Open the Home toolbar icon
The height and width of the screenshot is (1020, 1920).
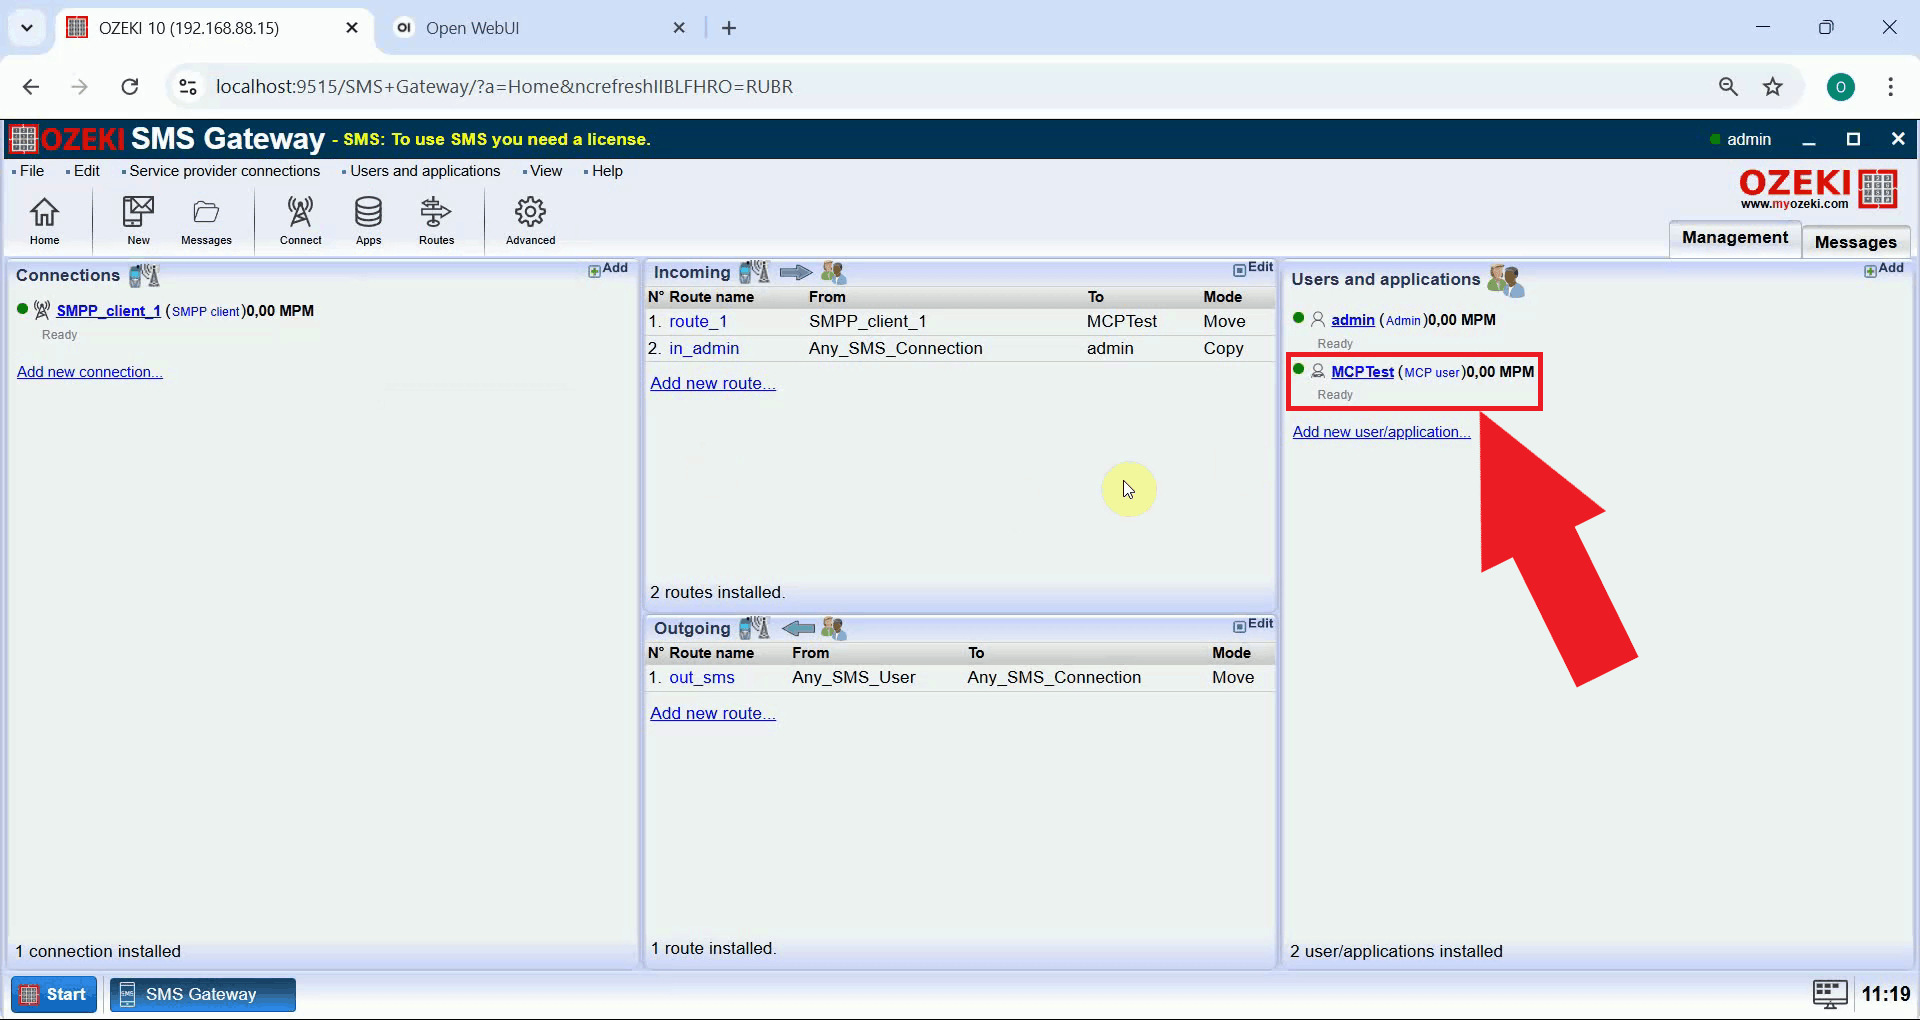44,220
